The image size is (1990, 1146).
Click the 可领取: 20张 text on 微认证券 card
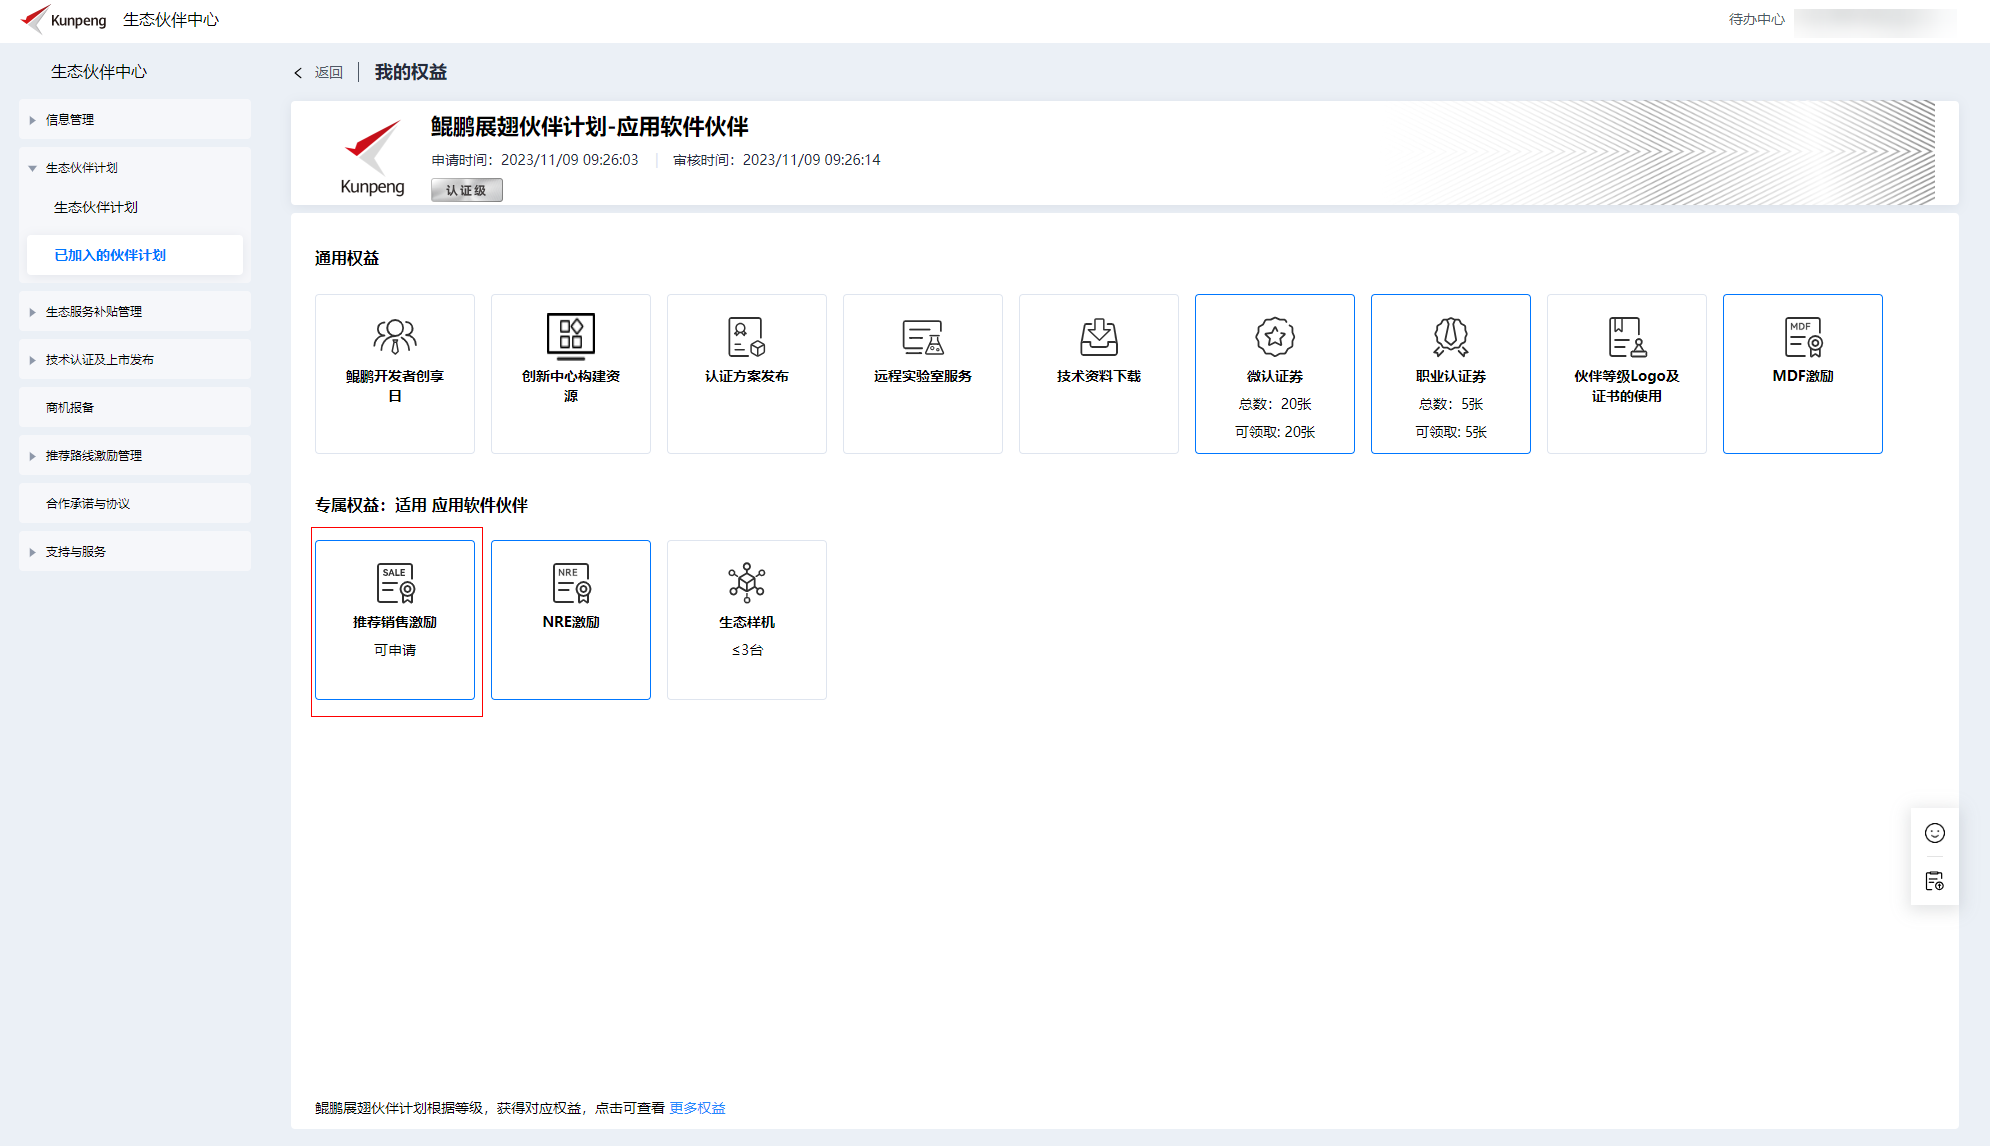click(1275, 432)
